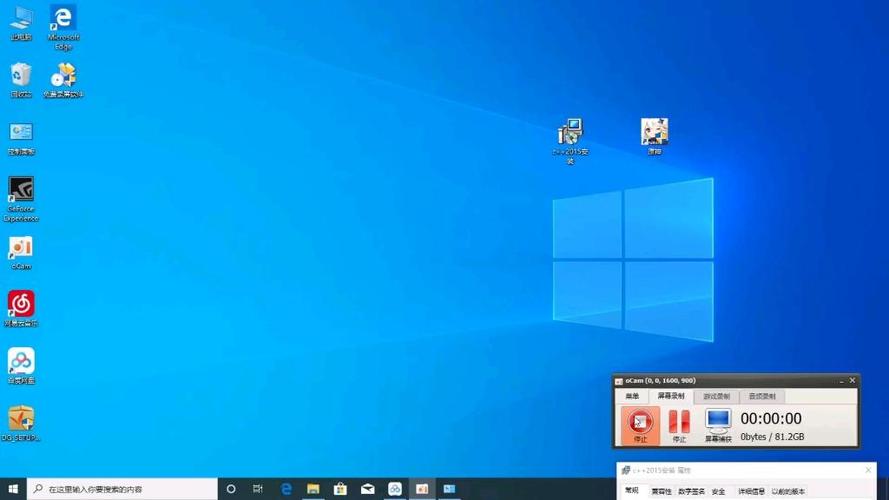Image resolution: width=889 pixels, height=500 pixels.
Task: Click the monitor screen capture icon in oCam
Action: (718, 425)
